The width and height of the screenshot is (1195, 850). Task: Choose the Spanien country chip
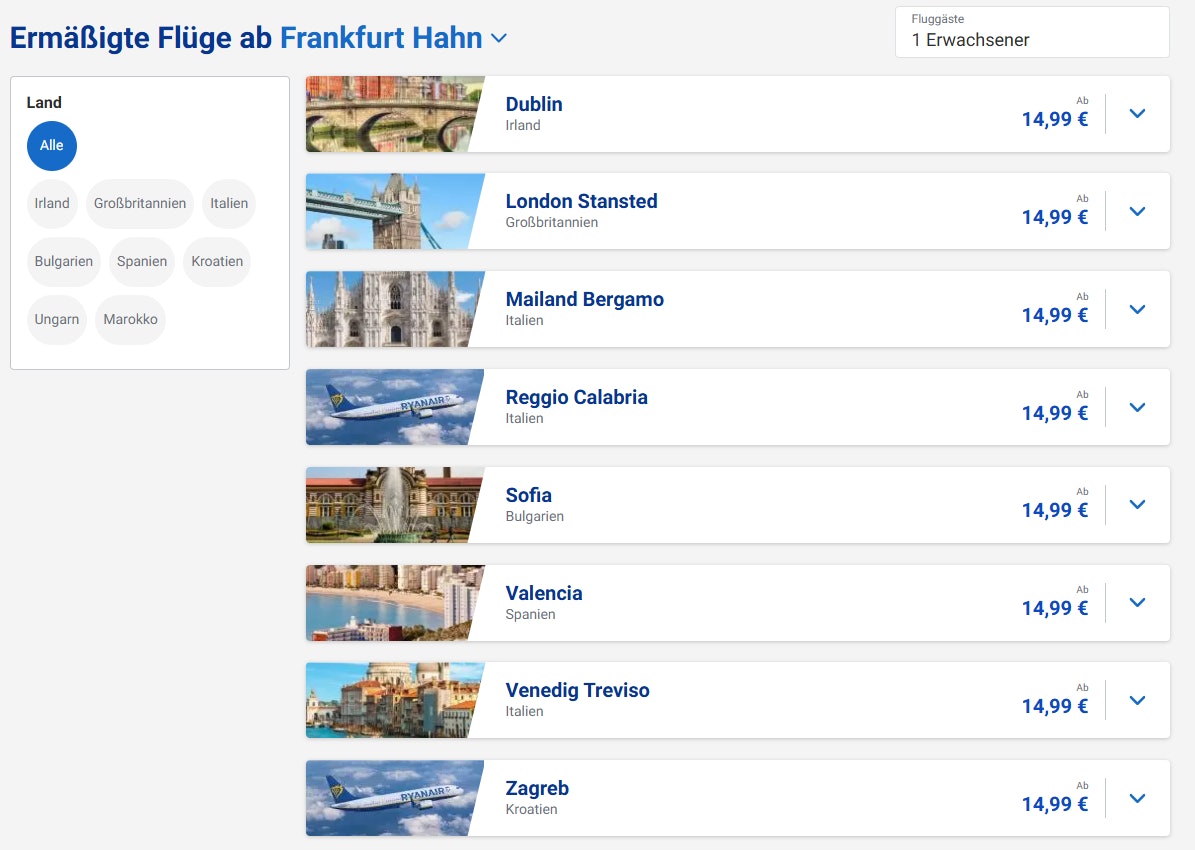(x=142, y=262)
